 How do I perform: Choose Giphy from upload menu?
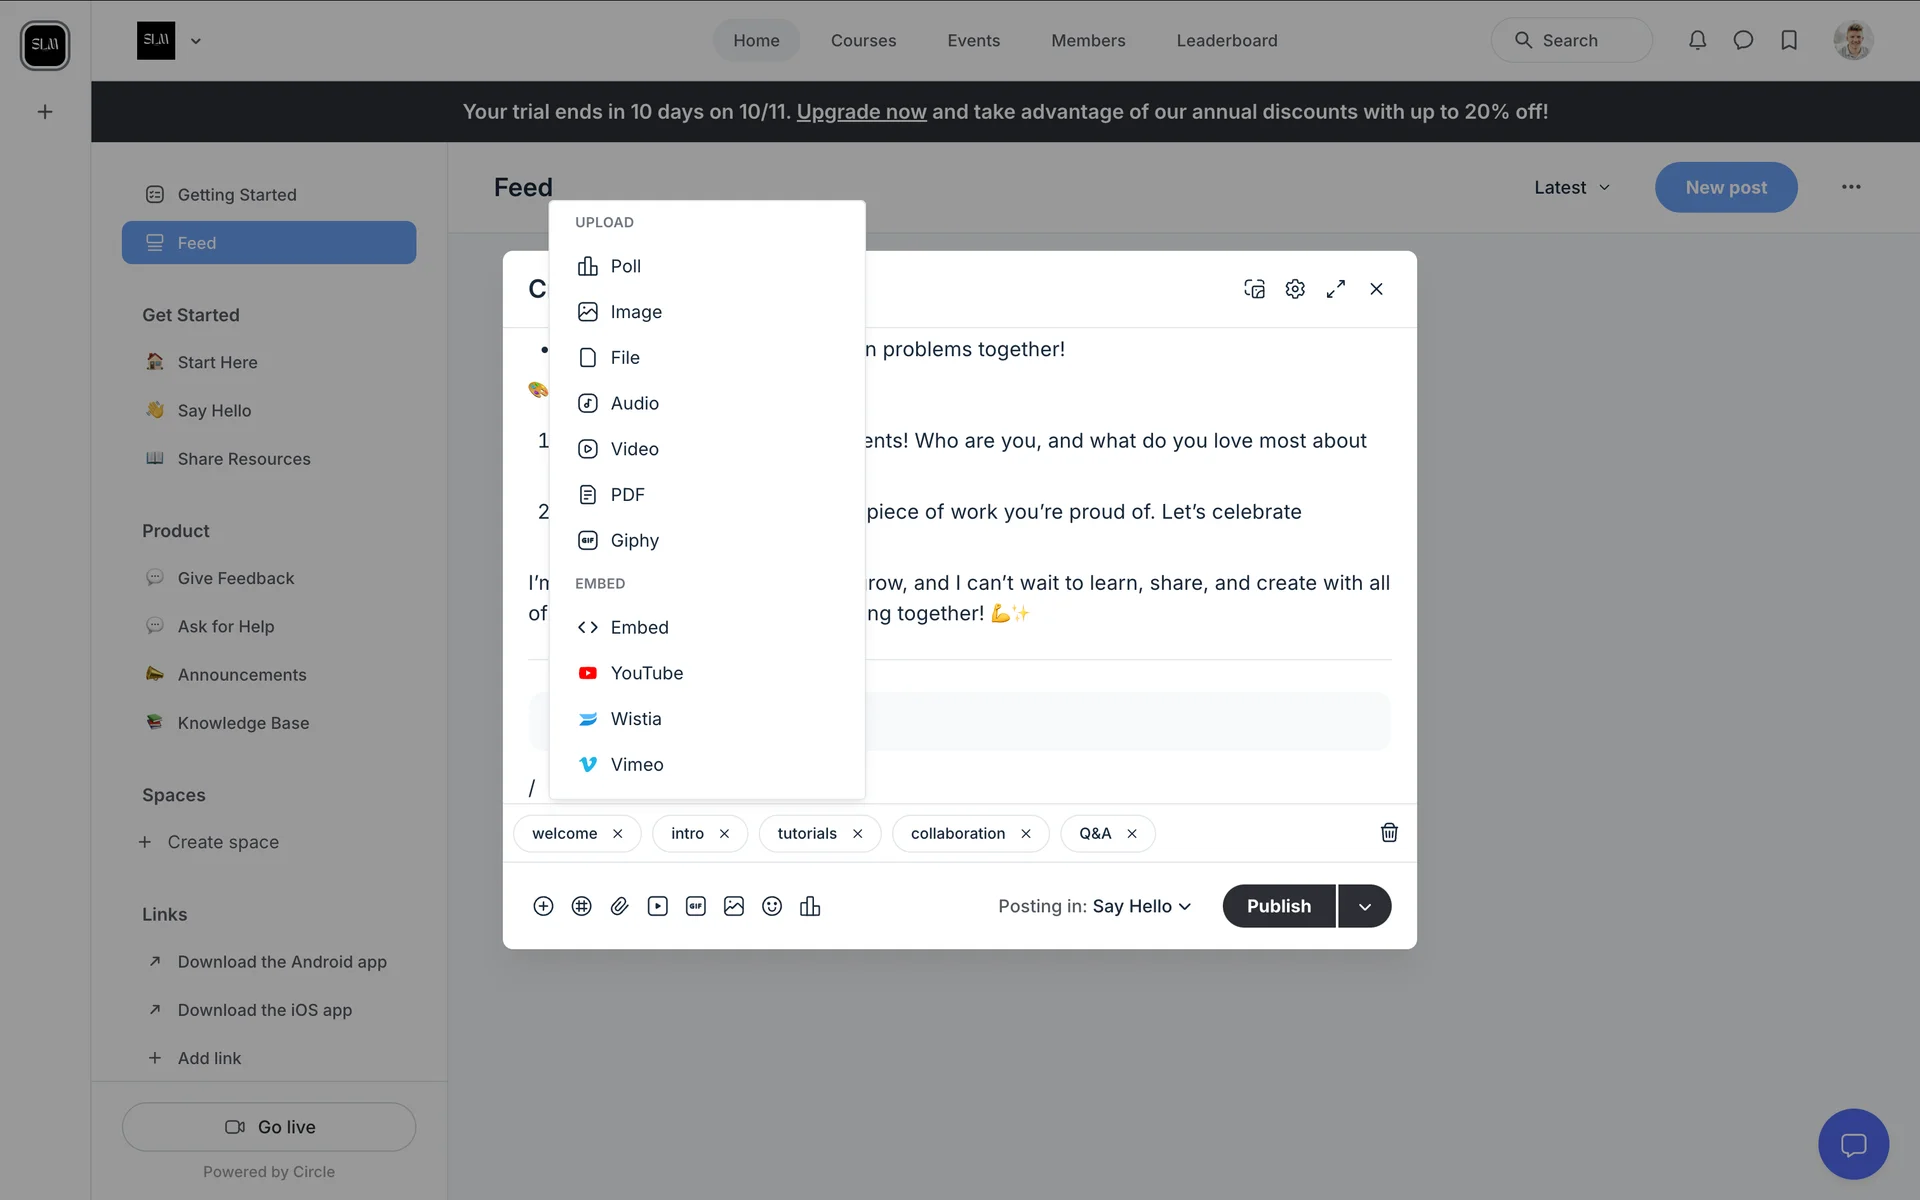(634, 541)
